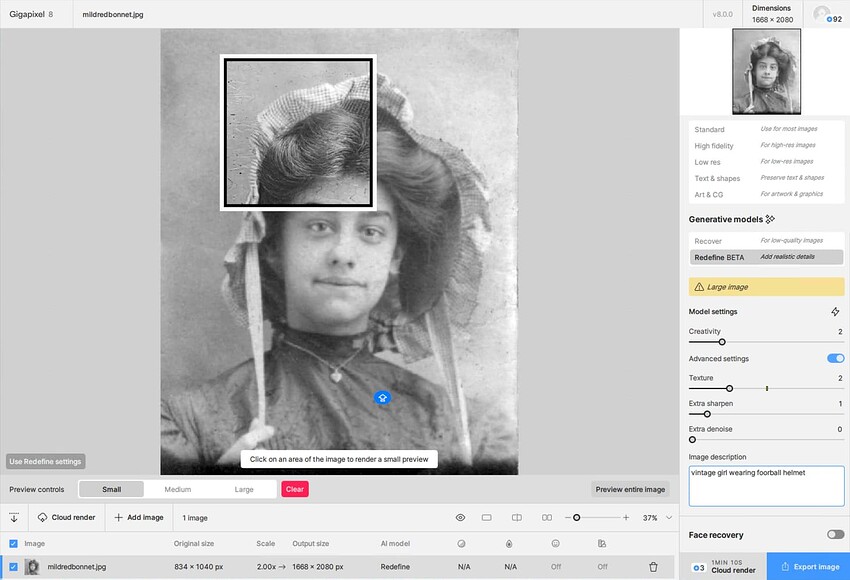The height and width of the screenshot is (580, 850).
Task: Click the navigator thumbnail in right panel
Action: 766,72
